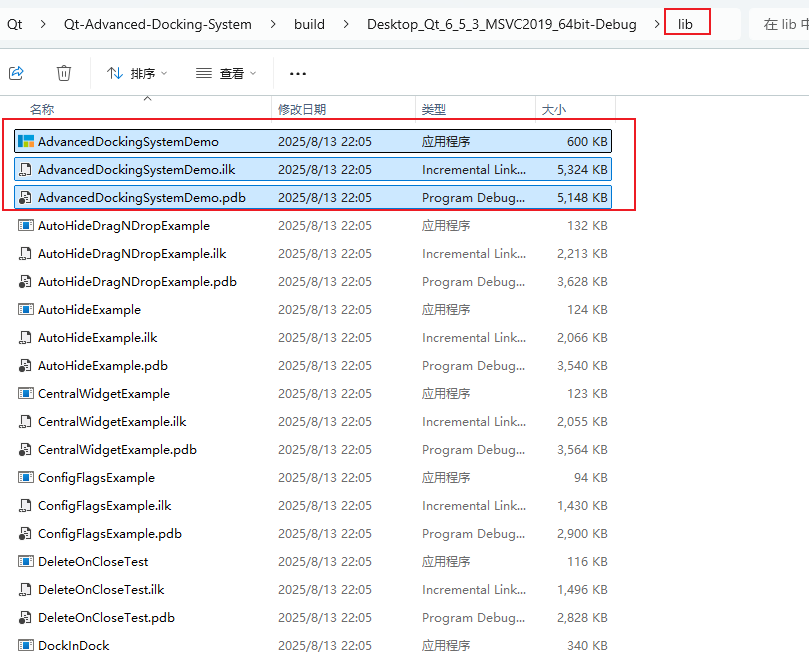Select DeleteOnCloseTest file name
Viewport: 809px width, 662px height.
[93, 562]
